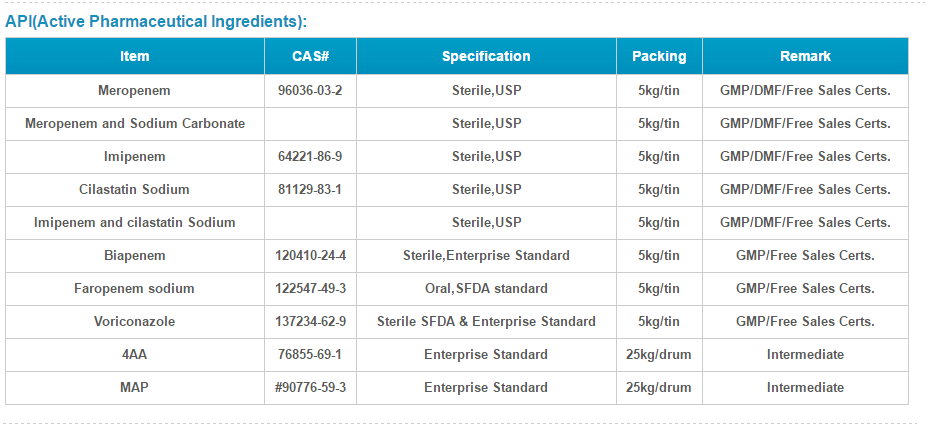Image resolution: width=930 pixels, height=424 pixels.
Task: Click Imipenem and cilastatin Sodium cell
Action: (135, 223)
